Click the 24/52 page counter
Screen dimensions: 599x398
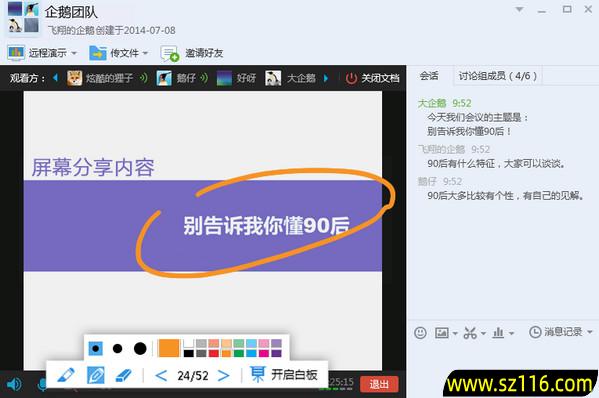[193, 376]
